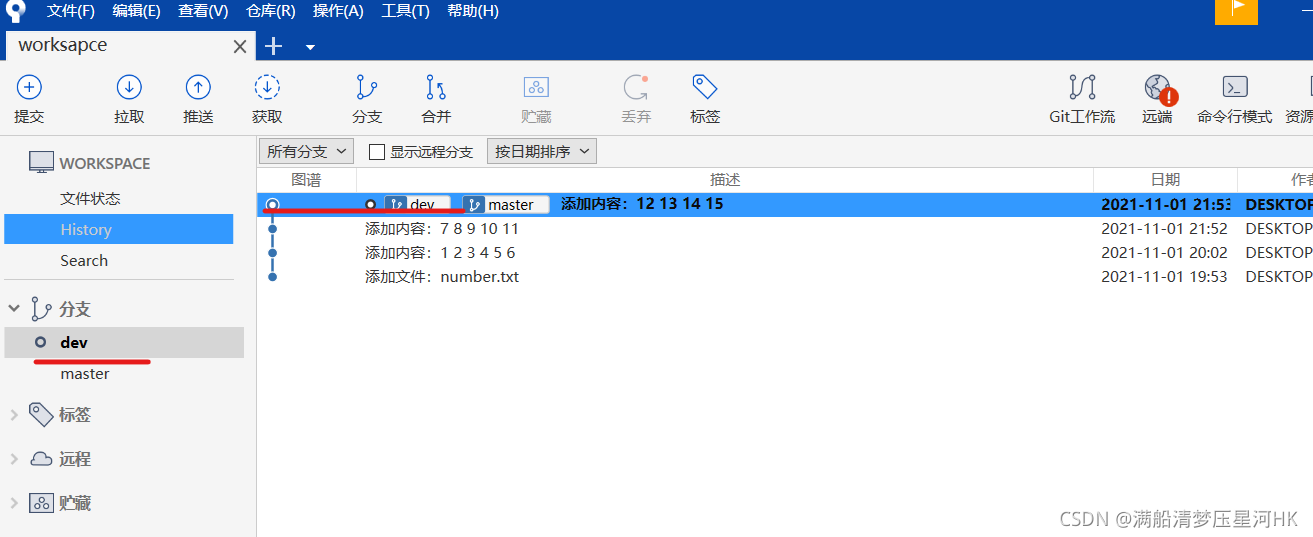
Task: Open the 合并 (Merge) toolbar tool
Action: (x=436, y=87)
